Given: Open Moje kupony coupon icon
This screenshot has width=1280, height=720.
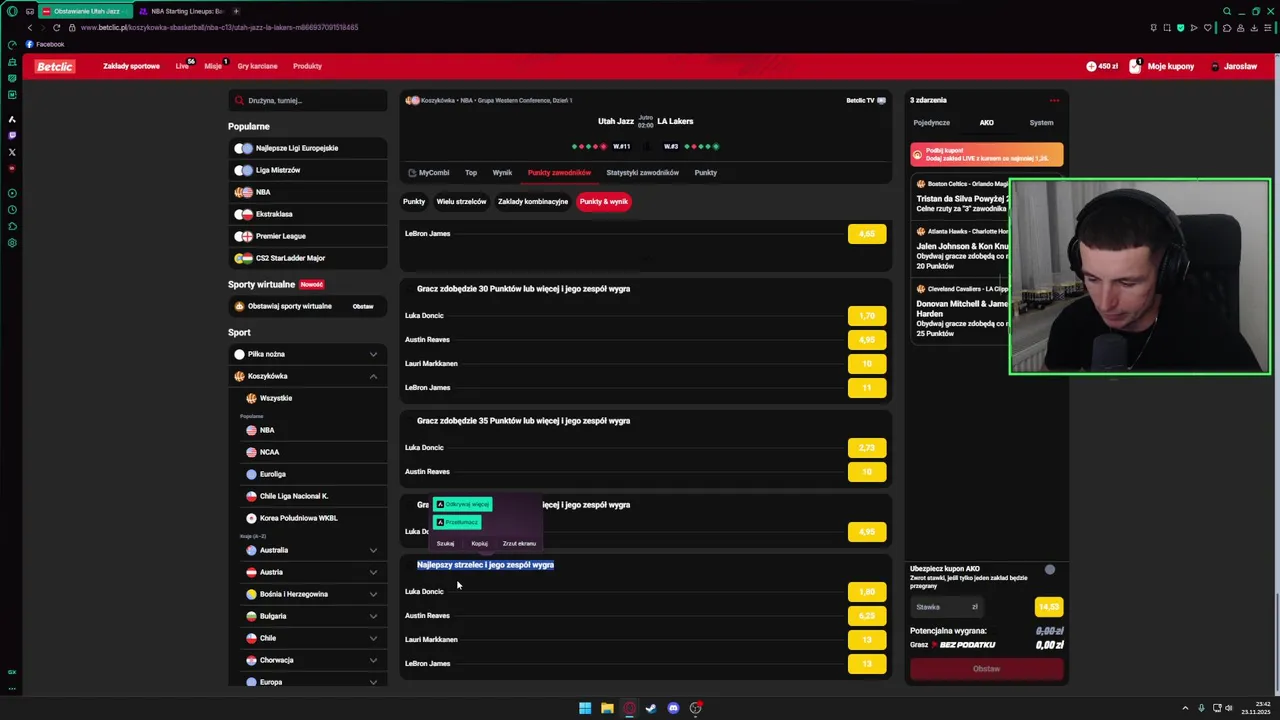Looking at the screenshot, I should 1135,66.
